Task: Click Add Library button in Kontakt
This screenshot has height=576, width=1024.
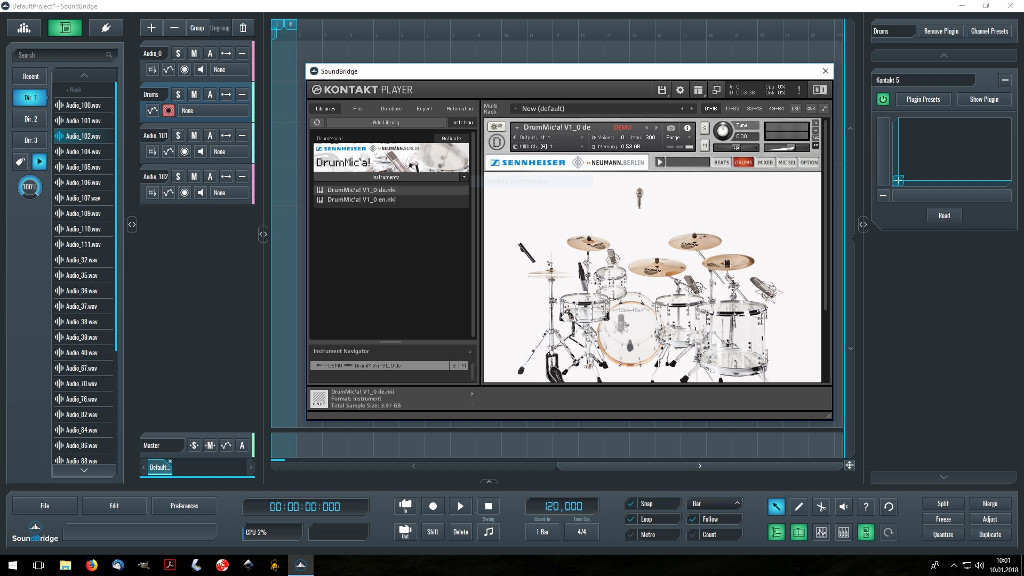Action: (x=386, y=122)
